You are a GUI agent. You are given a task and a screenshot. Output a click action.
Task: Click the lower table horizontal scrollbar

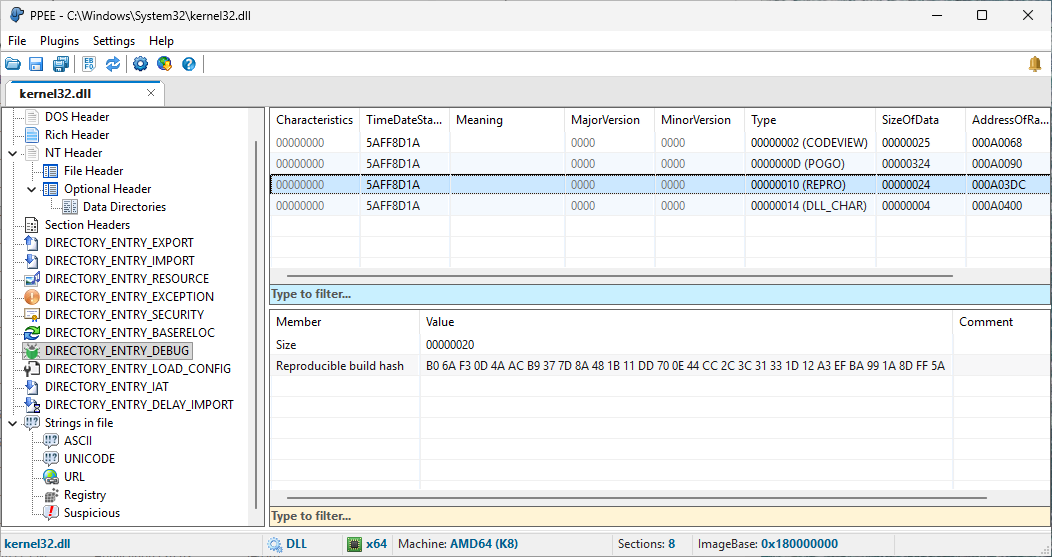[x=637, y=498]
